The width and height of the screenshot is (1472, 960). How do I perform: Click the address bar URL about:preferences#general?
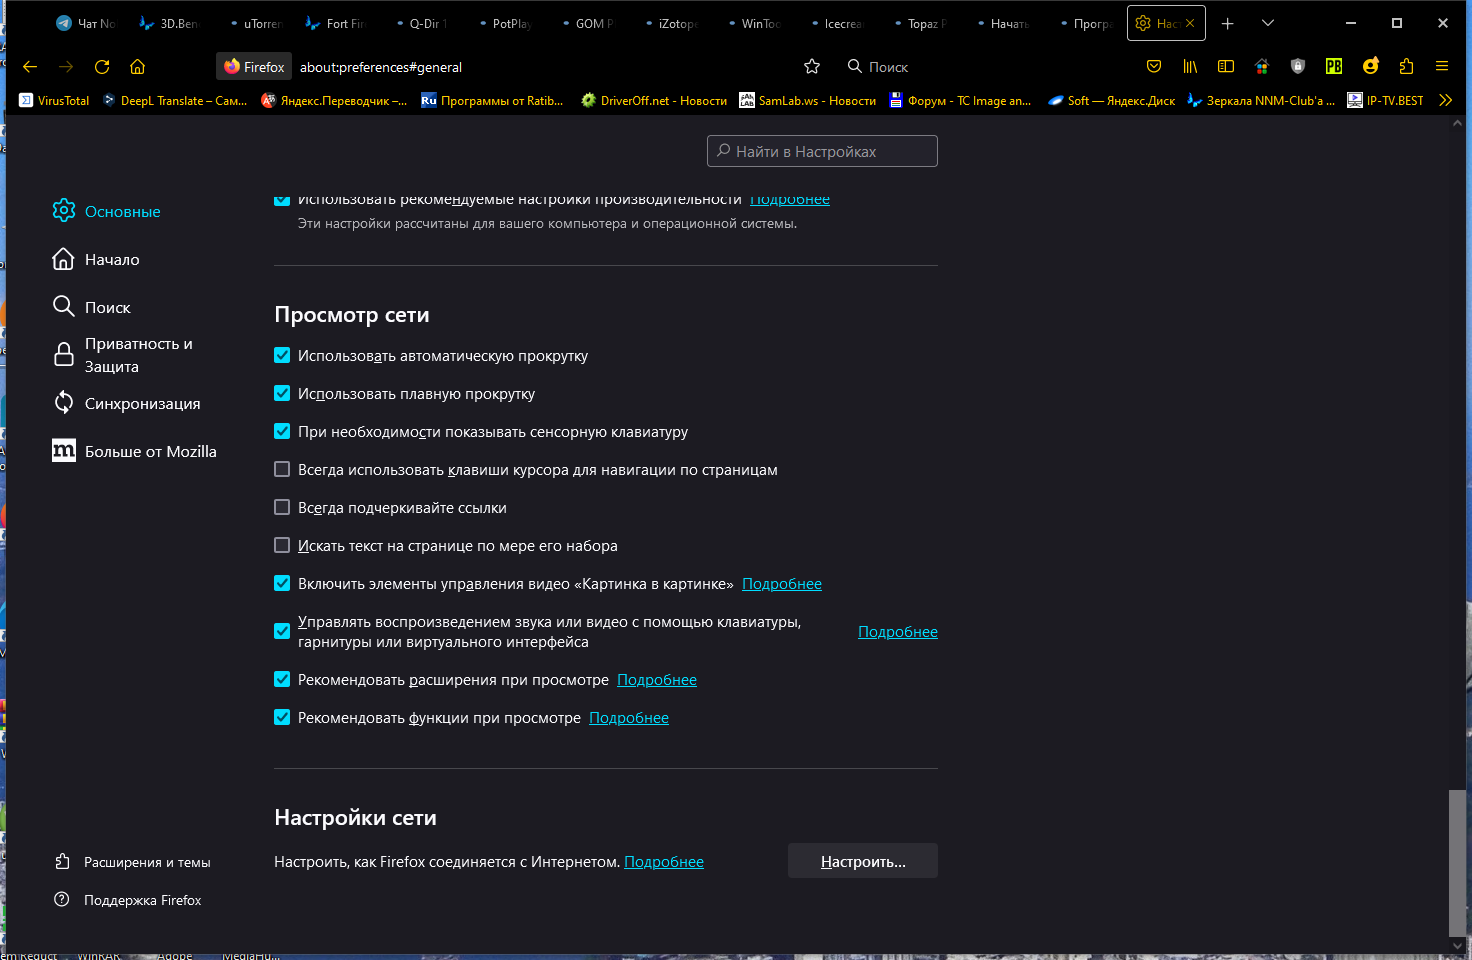[381, 67]
